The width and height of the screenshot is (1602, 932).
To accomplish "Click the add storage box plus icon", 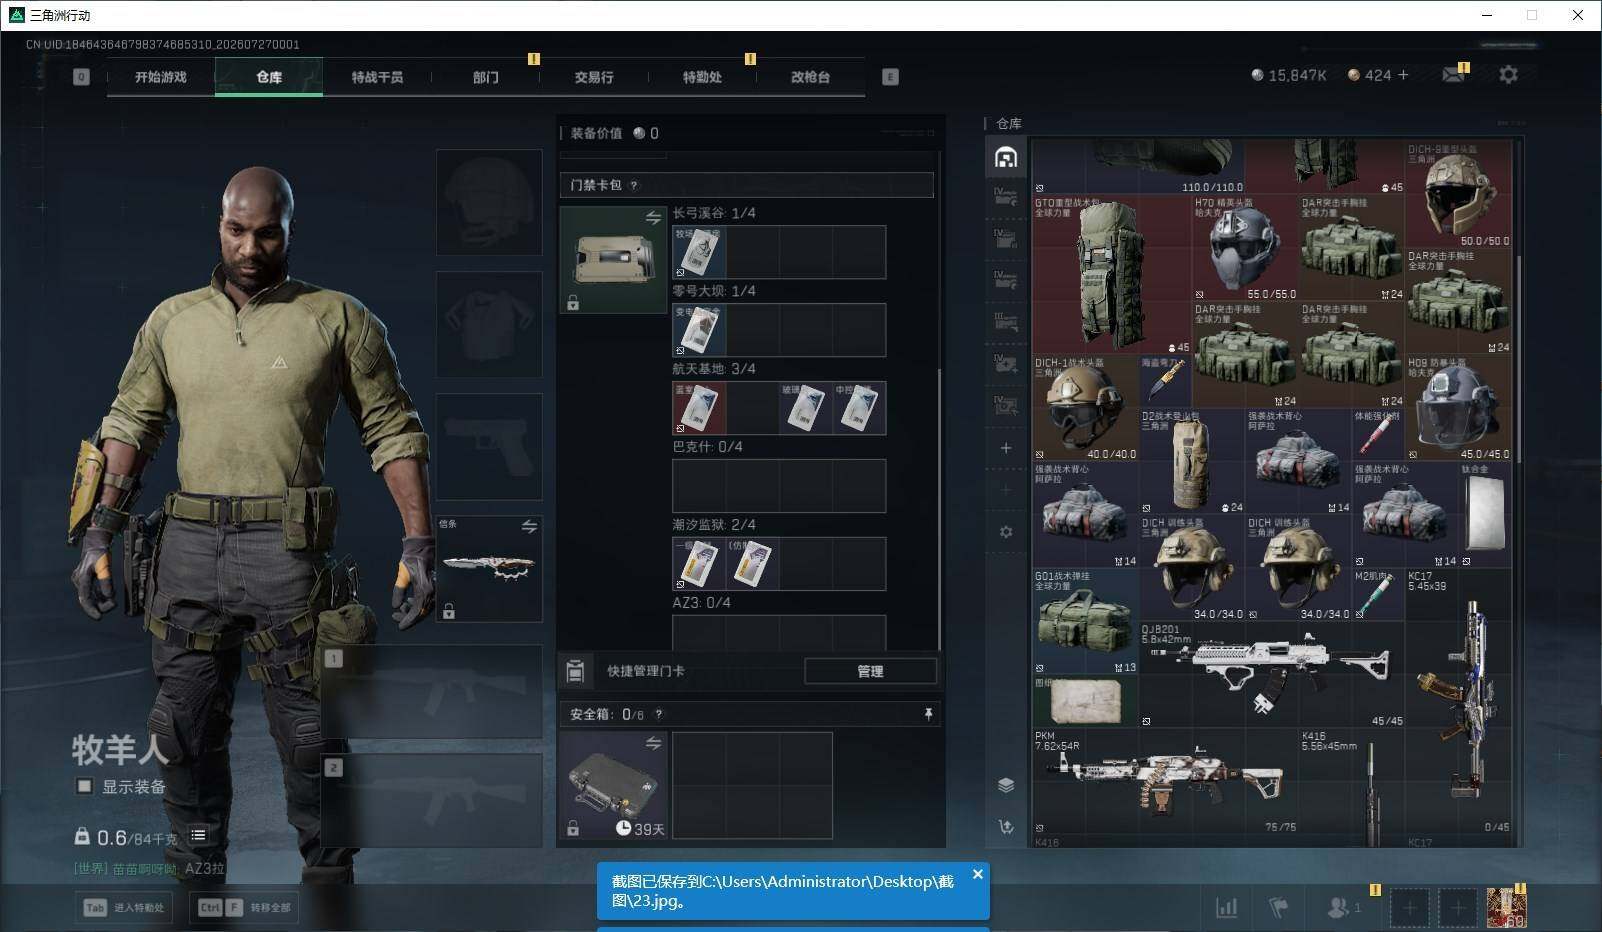I will pos(1006,448).
